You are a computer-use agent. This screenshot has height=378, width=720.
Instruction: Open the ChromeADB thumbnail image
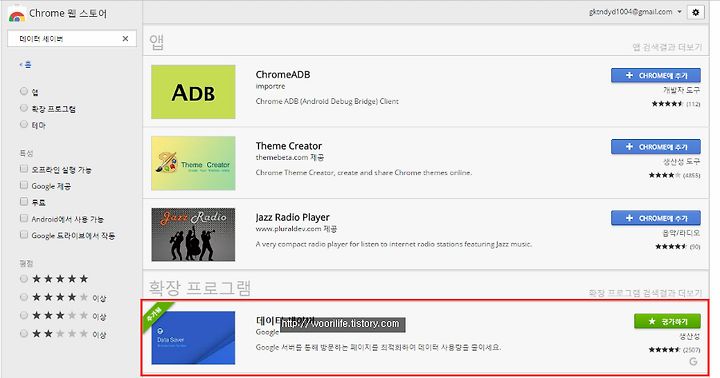(193, 92)
